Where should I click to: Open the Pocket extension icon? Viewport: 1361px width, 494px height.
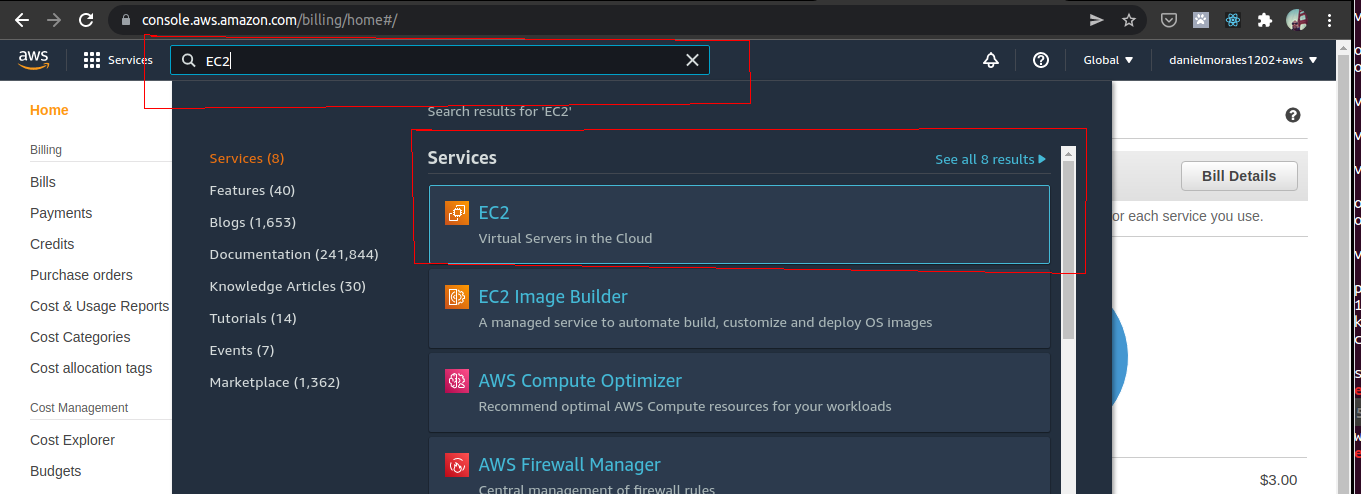[x=1168, y=19]
